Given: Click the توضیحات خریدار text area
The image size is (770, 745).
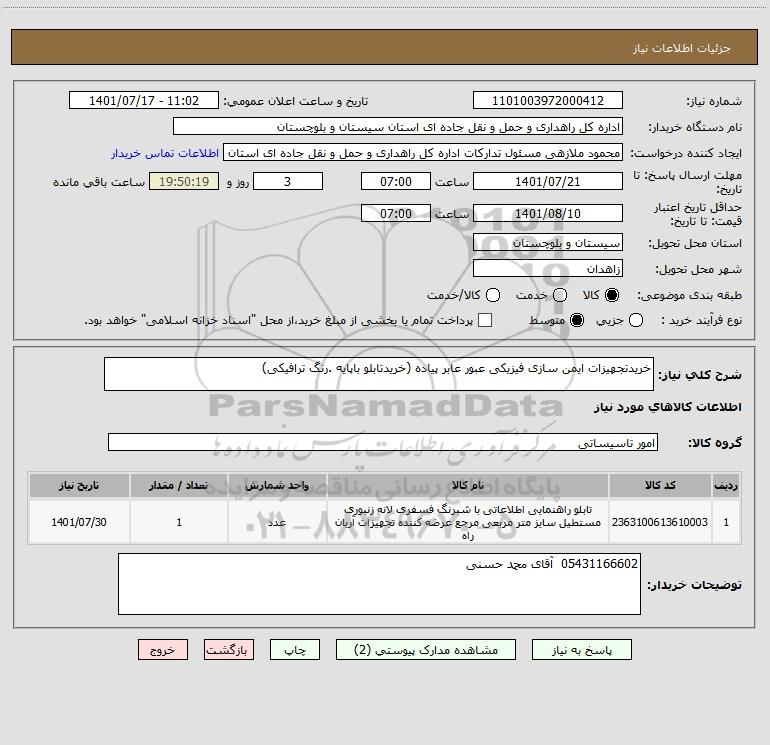Looking at the screenshot, I should 379,584.
